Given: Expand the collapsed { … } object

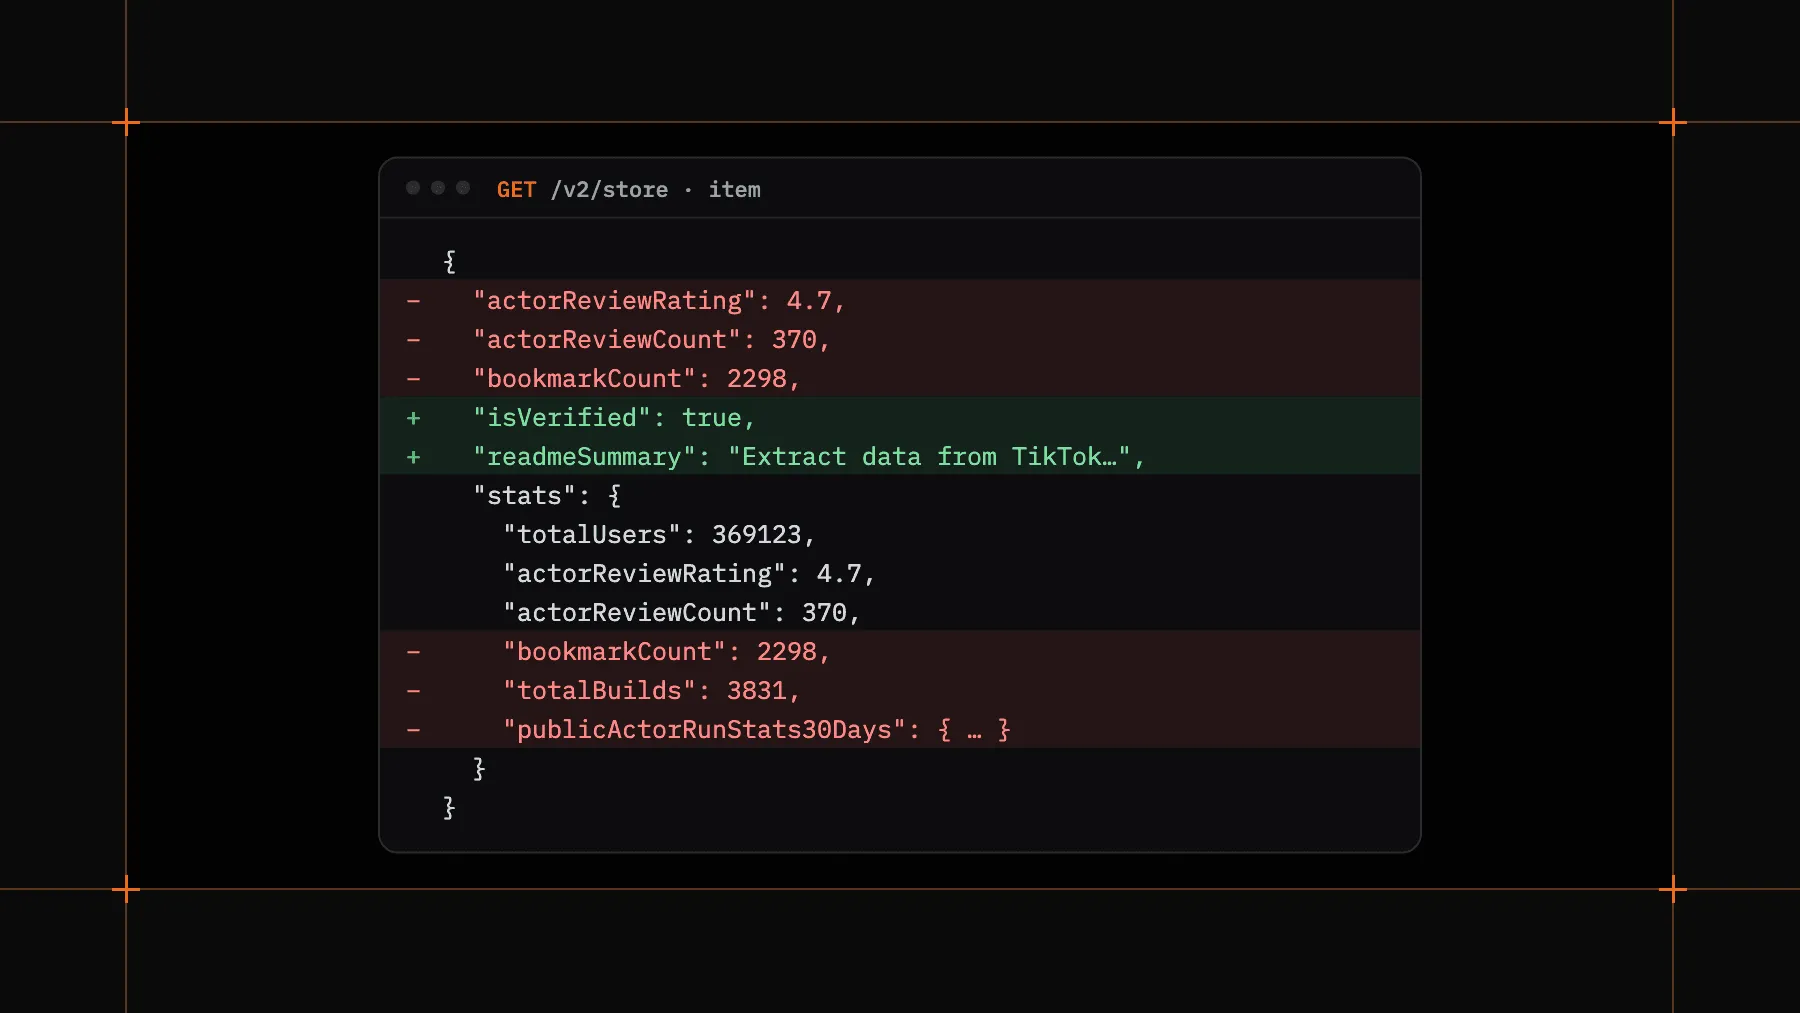Looking at the screenshot, I should [974, 730].
